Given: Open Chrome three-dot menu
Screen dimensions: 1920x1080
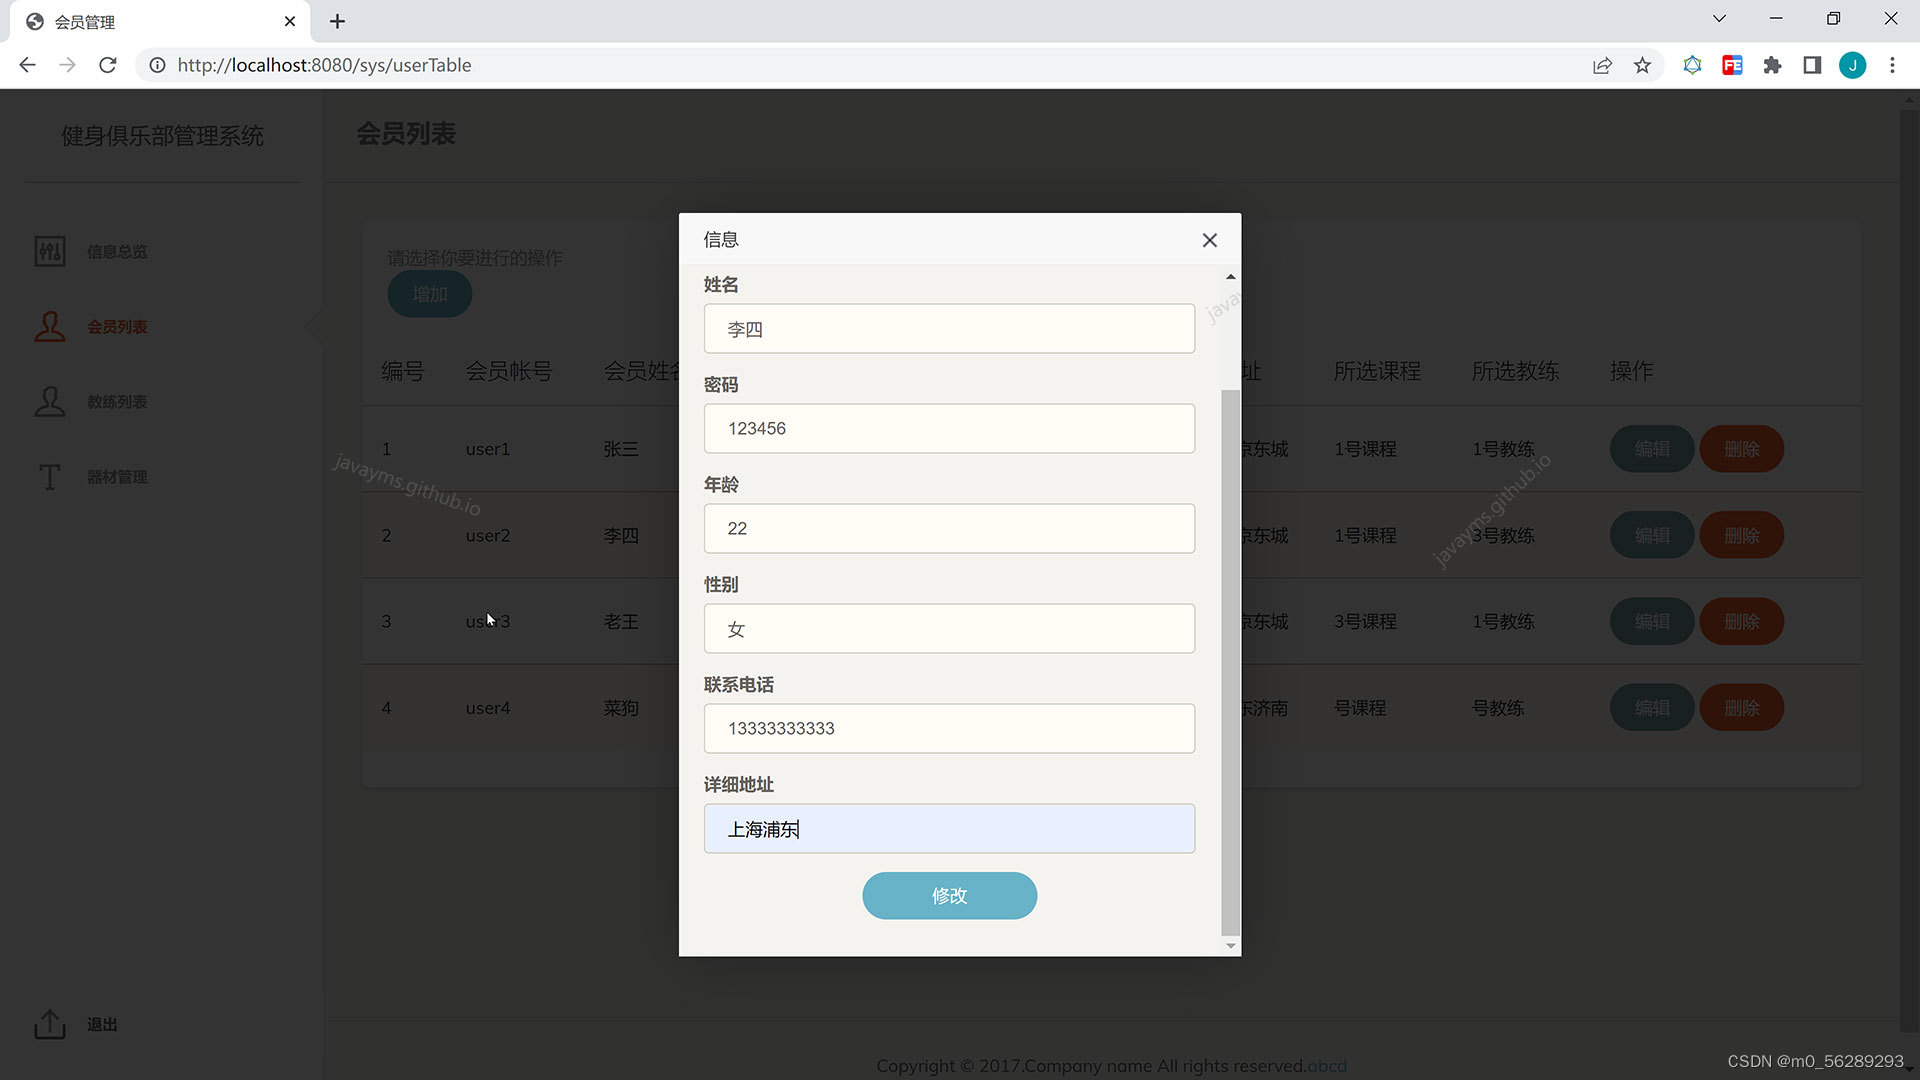Looking at the screenshot, I should tap(1892, 65).
